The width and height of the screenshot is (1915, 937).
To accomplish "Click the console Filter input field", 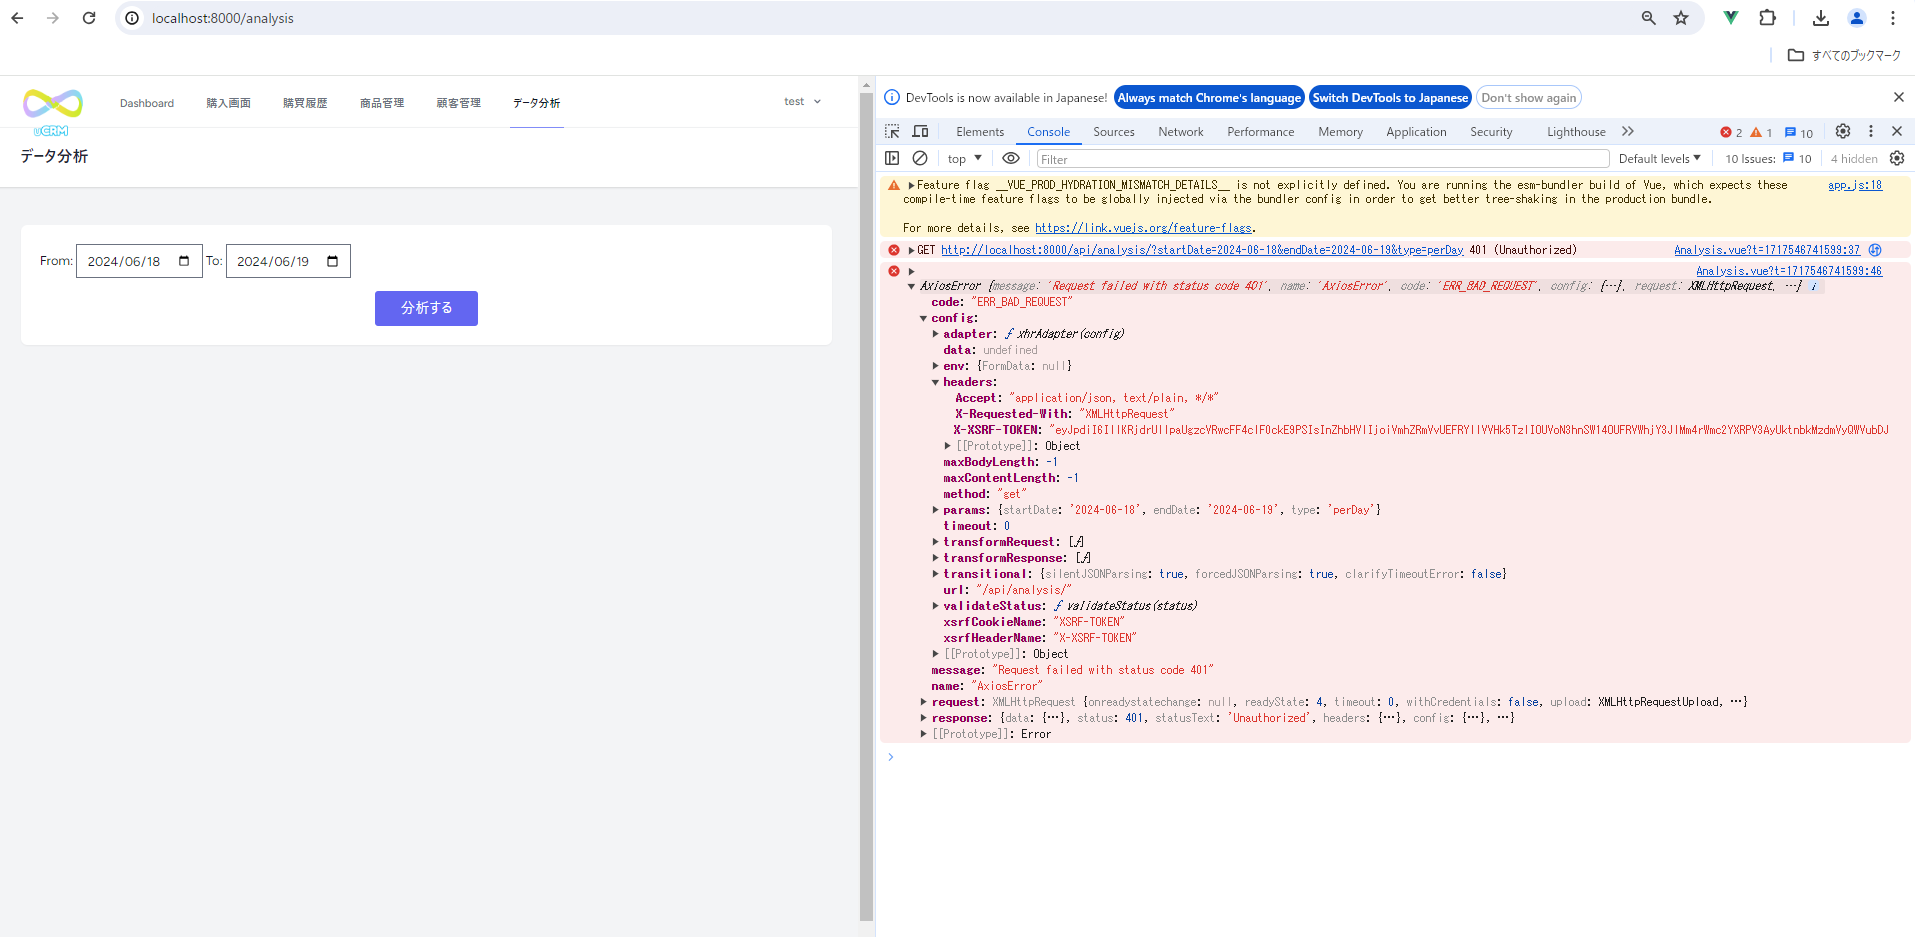I will click(1322, 159).
